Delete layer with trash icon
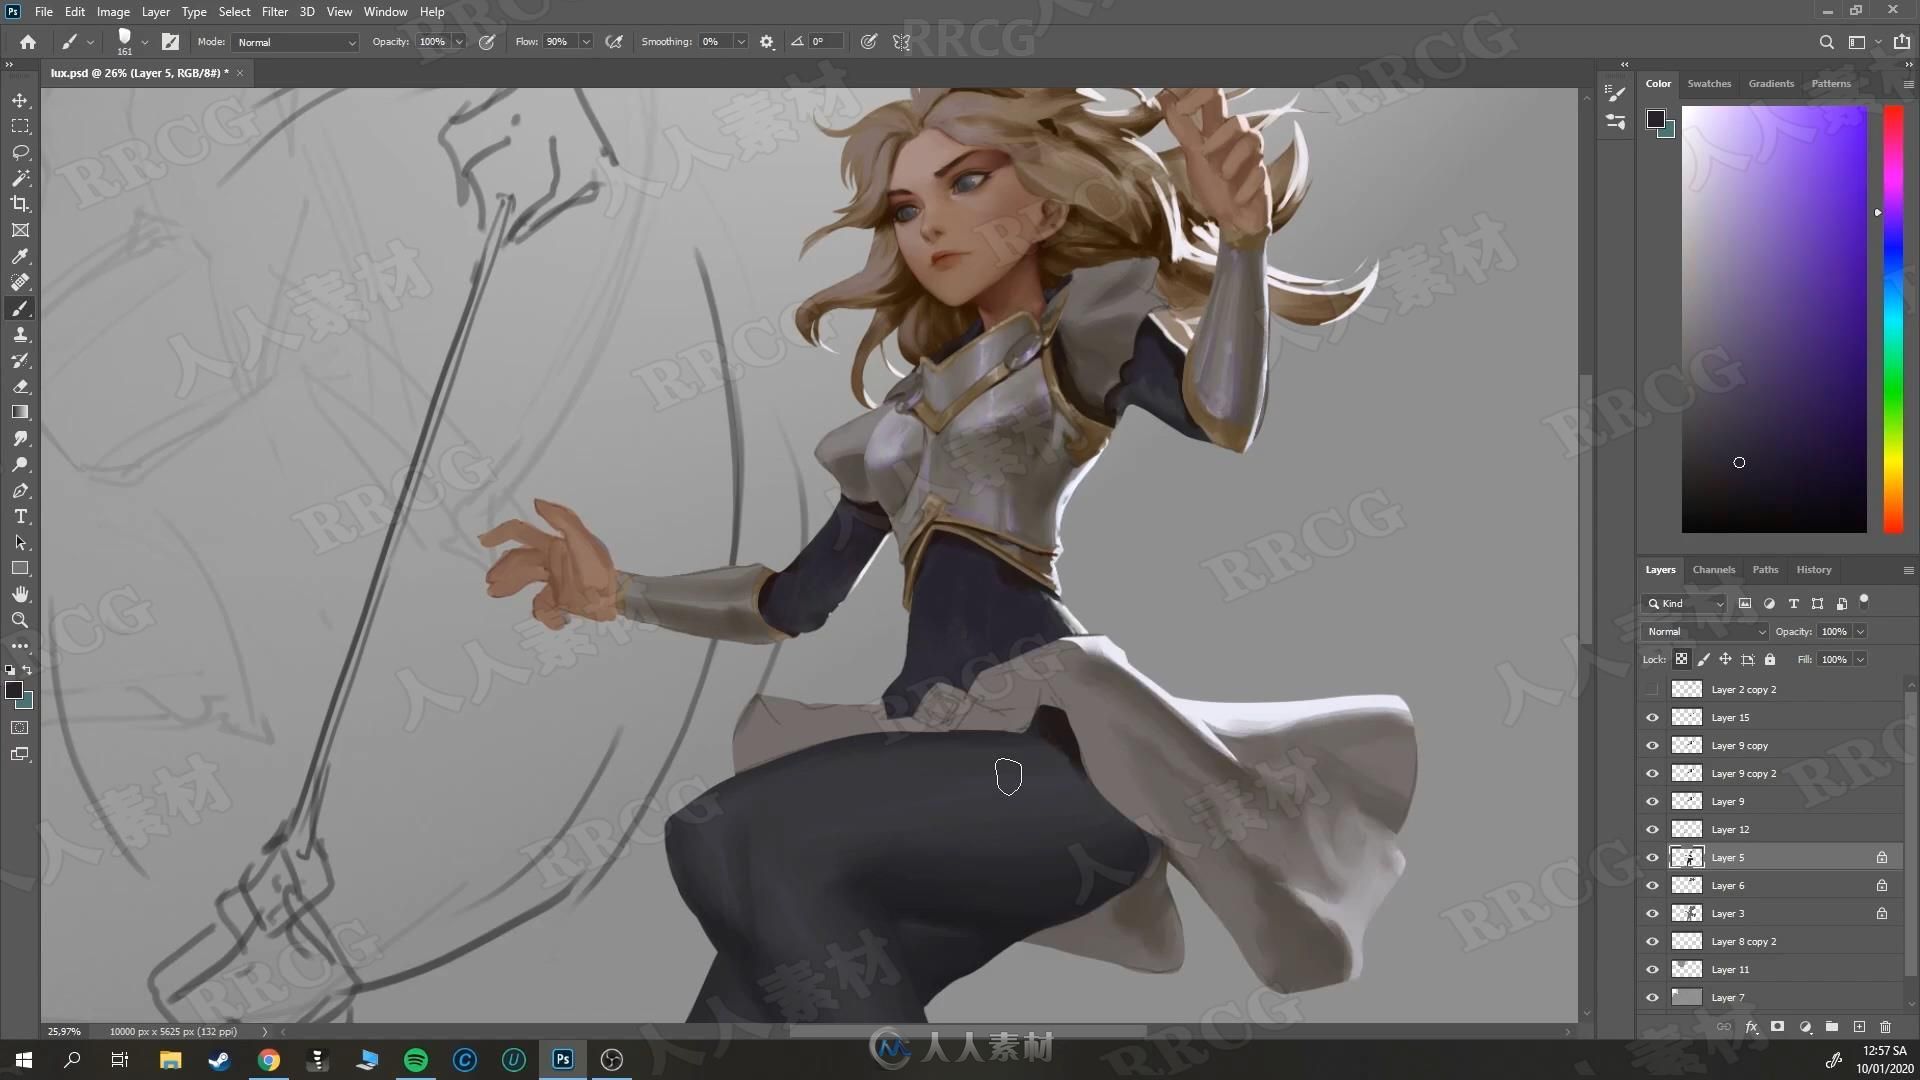The width and height of the screenshot is (1920, 1080). [x=1885, y=1027]
